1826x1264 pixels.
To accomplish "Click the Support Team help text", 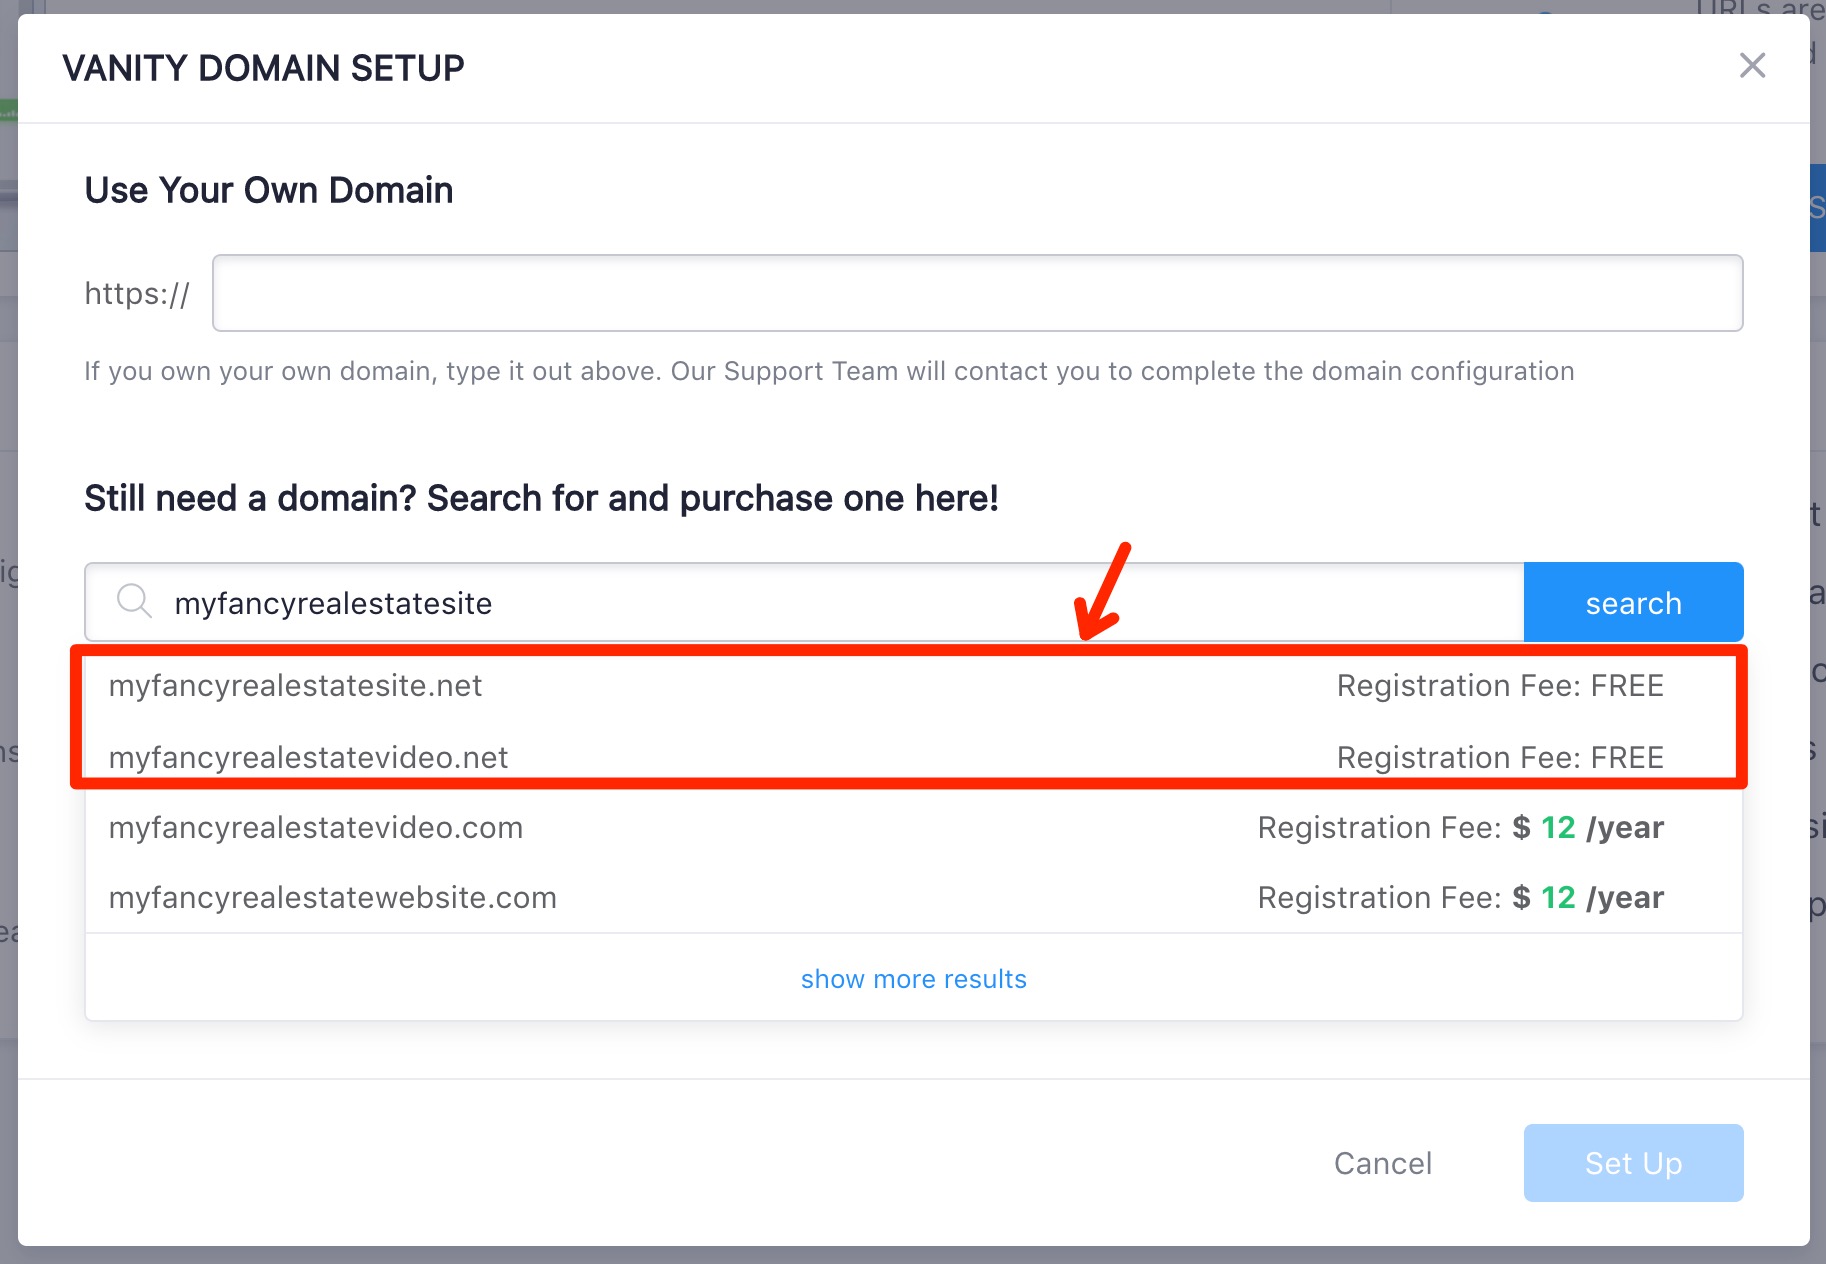I will [829, 371].
